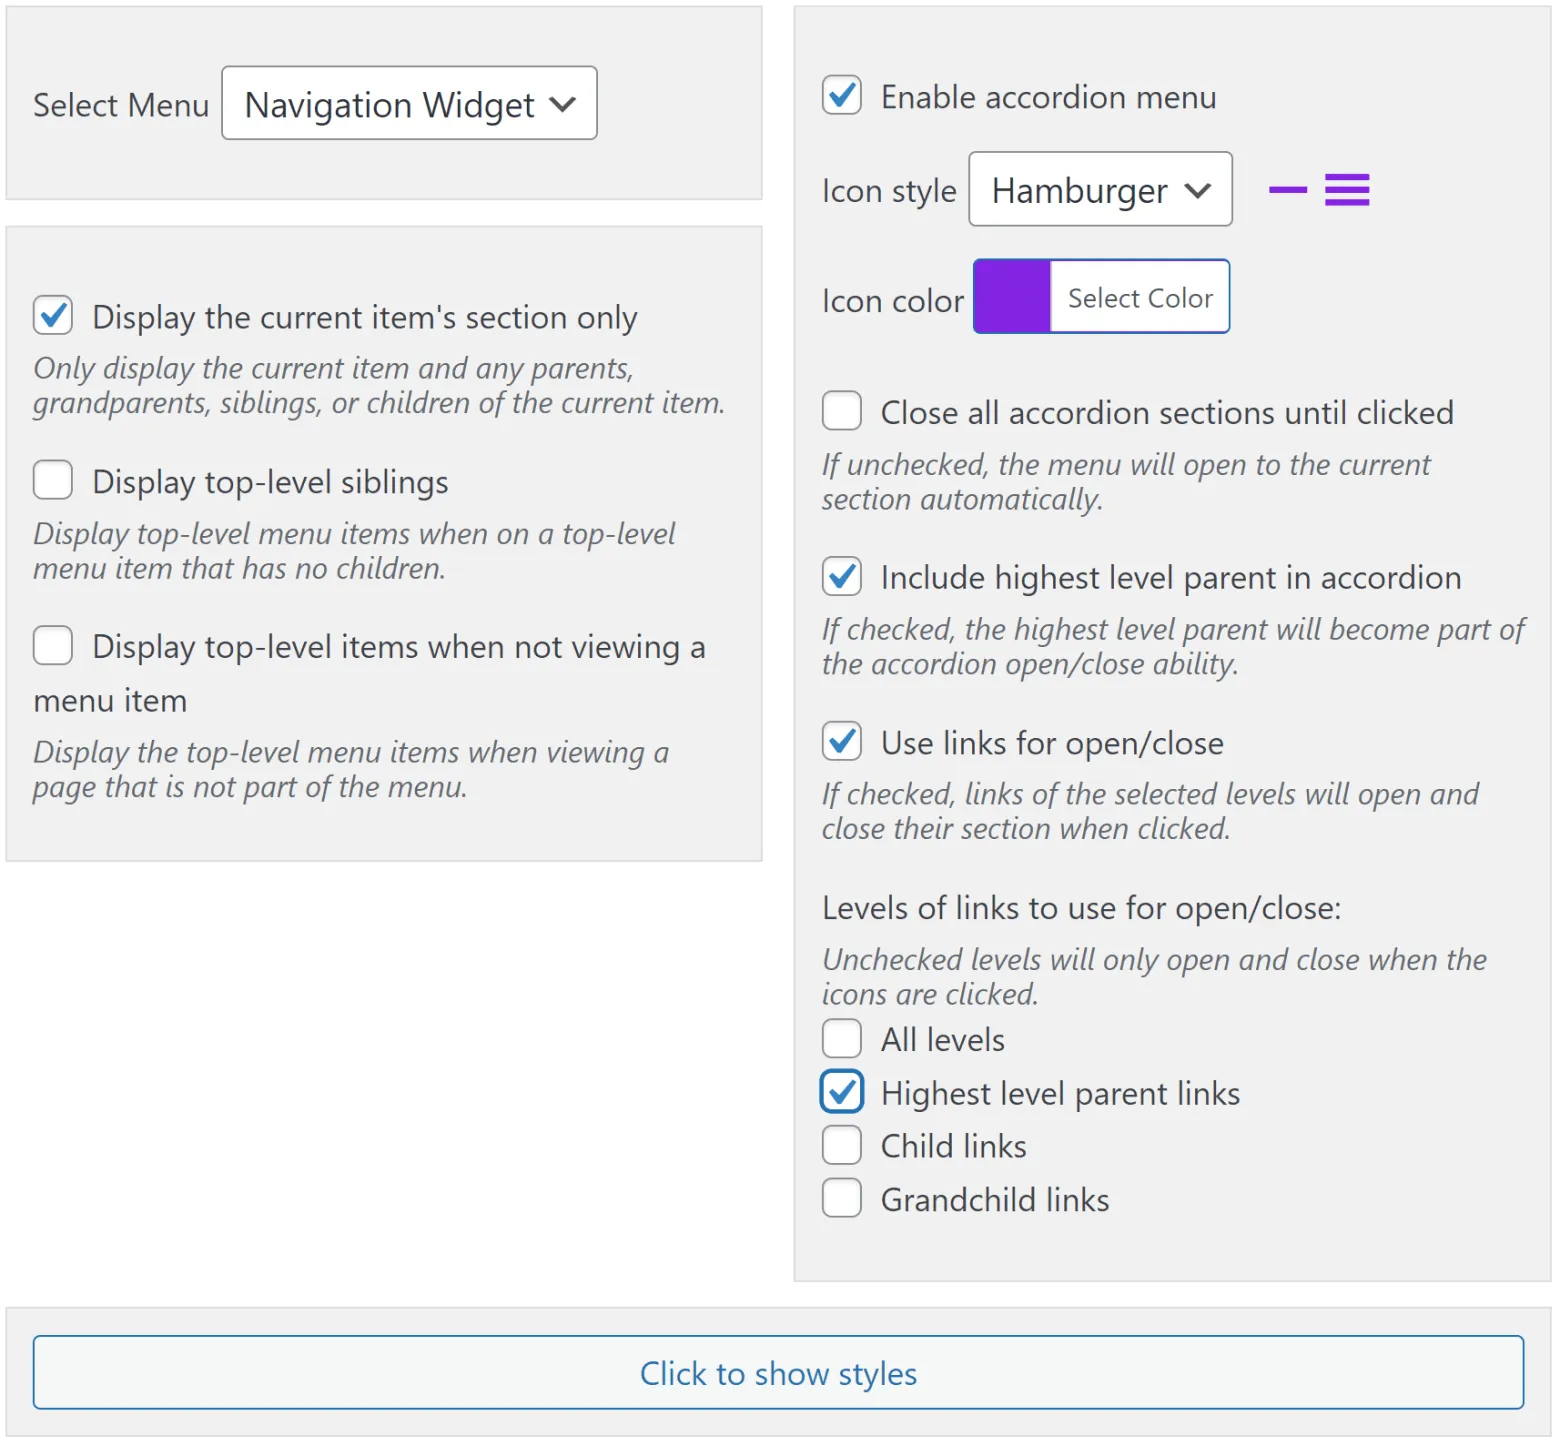Click the purple hamburger icon preview
The height and width of the screenshot is (1446, 1560).
pos(1346,190)
